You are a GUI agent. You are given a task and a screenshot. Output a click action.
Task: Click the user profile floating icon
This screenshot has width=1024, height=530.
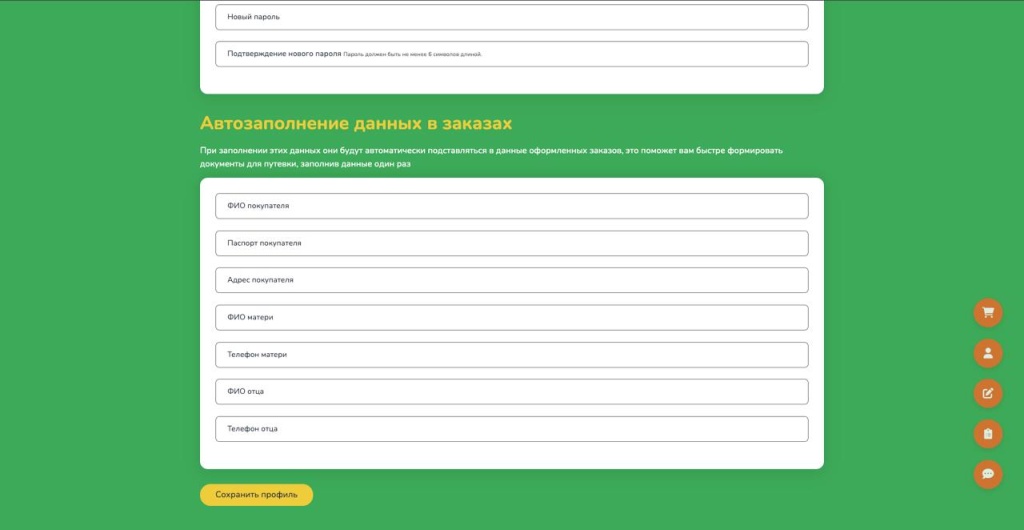tap(988, 353)
